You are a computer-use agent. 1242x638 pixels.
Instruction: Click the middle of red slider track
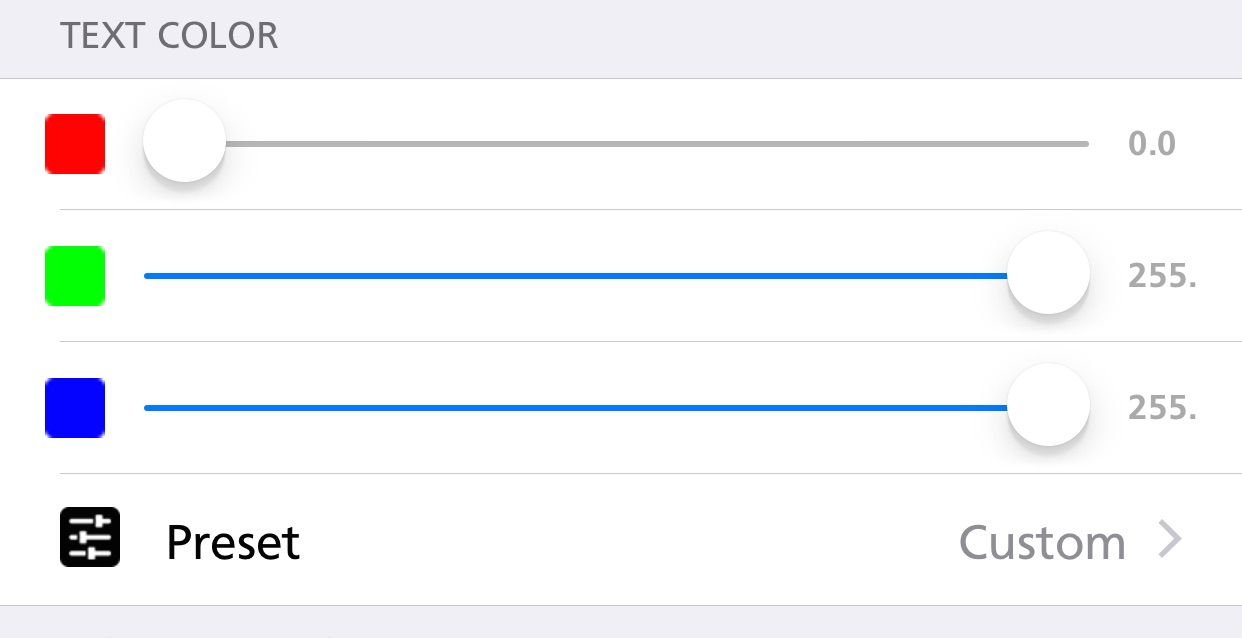tap(616, 144)
